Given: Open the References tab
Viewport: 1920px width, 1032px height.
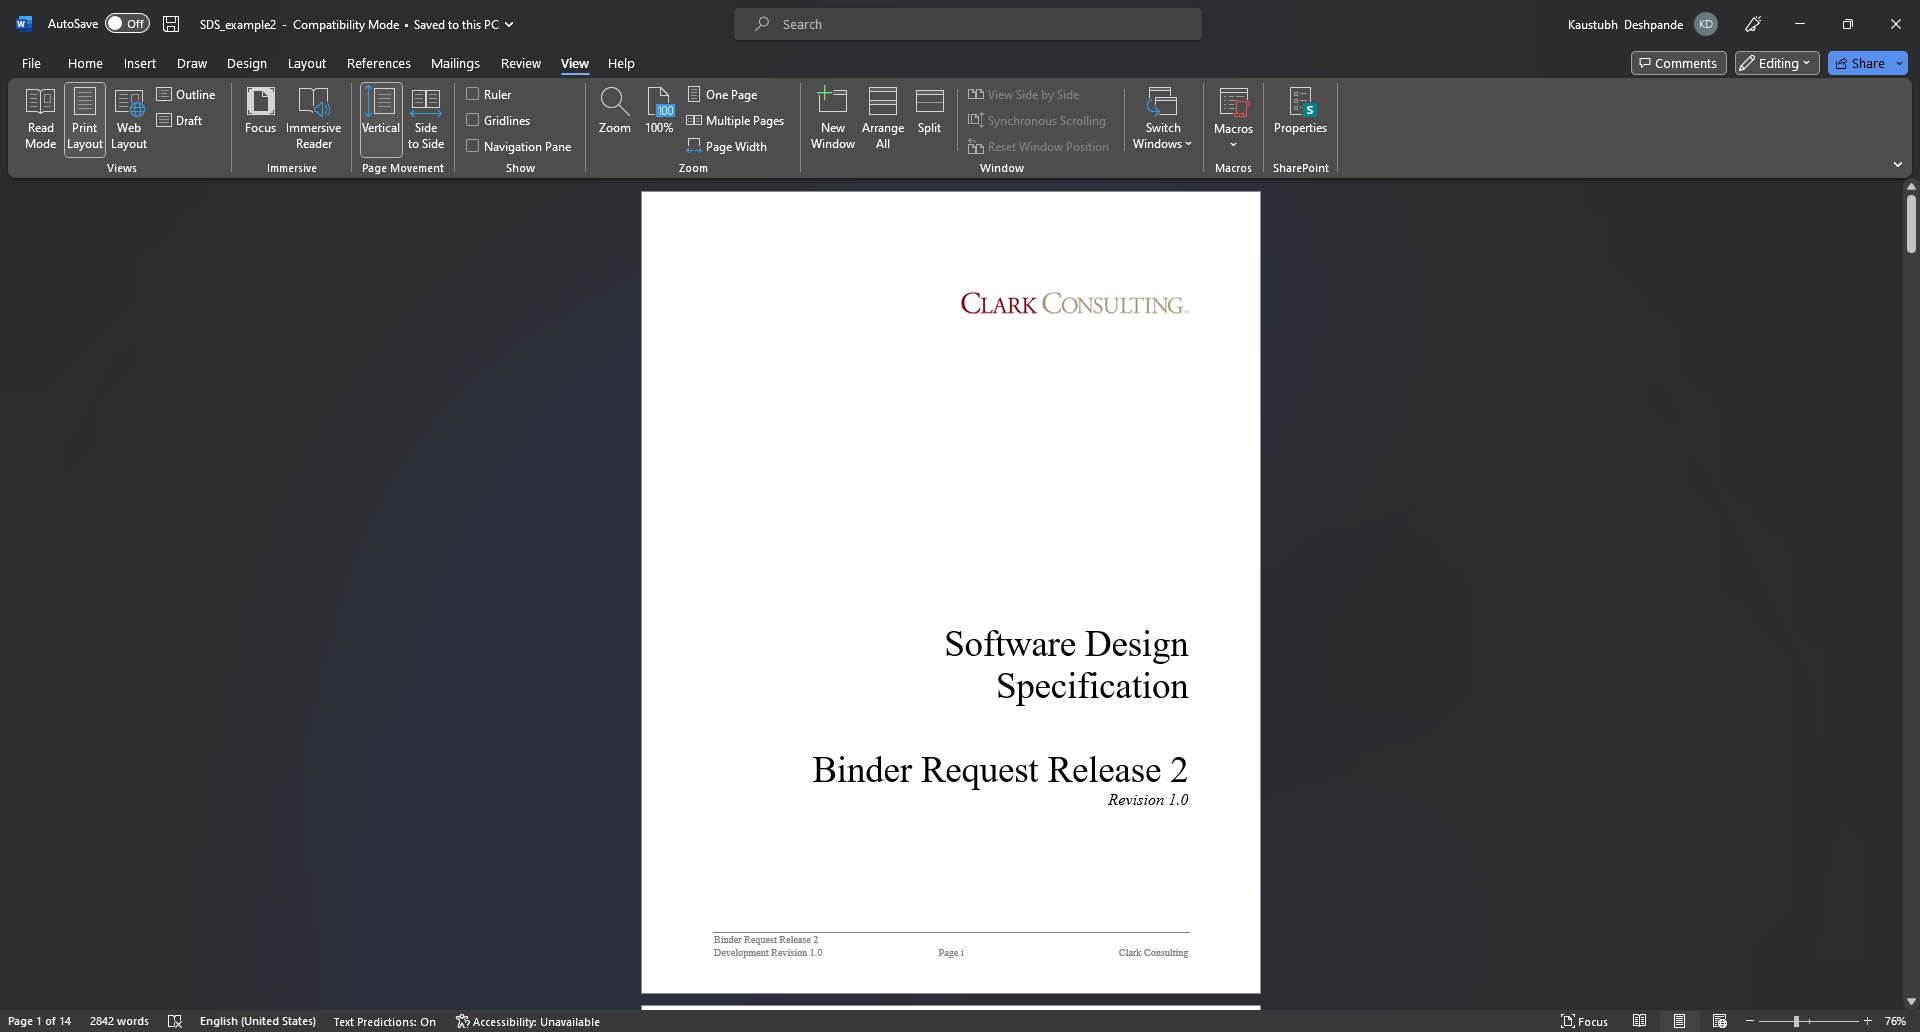Looking at the screenshot, I should (378, 63).
